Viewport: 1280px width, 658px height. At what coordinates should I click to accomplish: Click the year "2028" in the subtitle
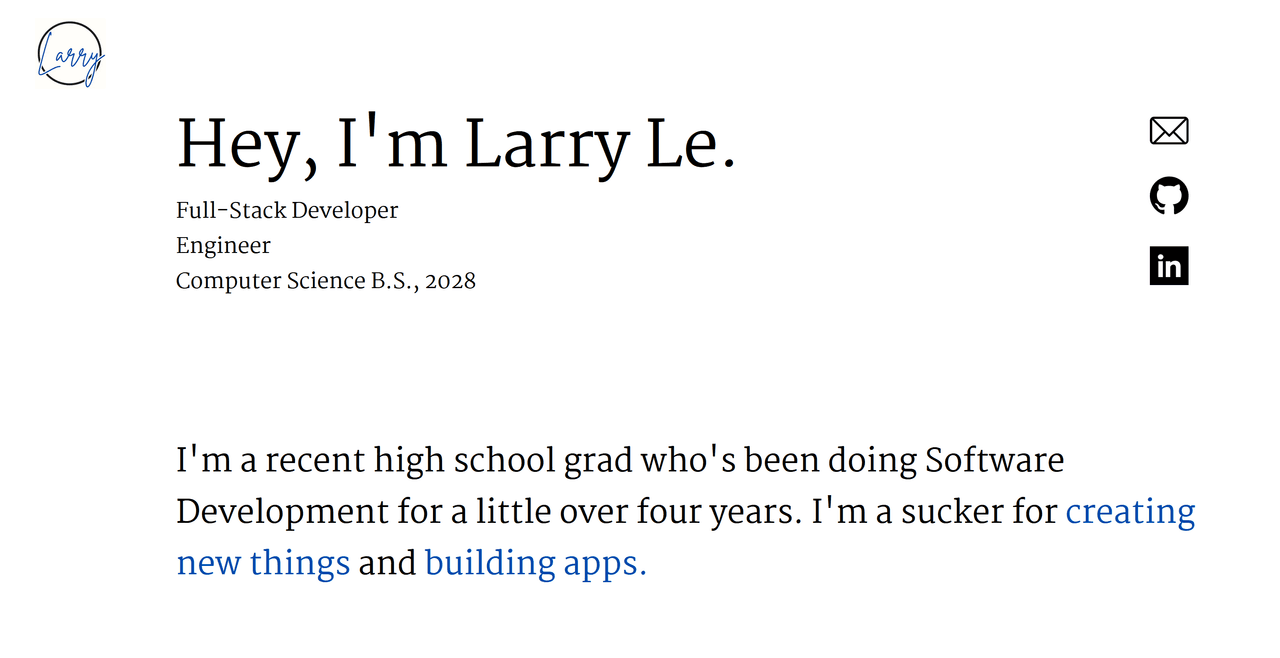coord(450,281)
